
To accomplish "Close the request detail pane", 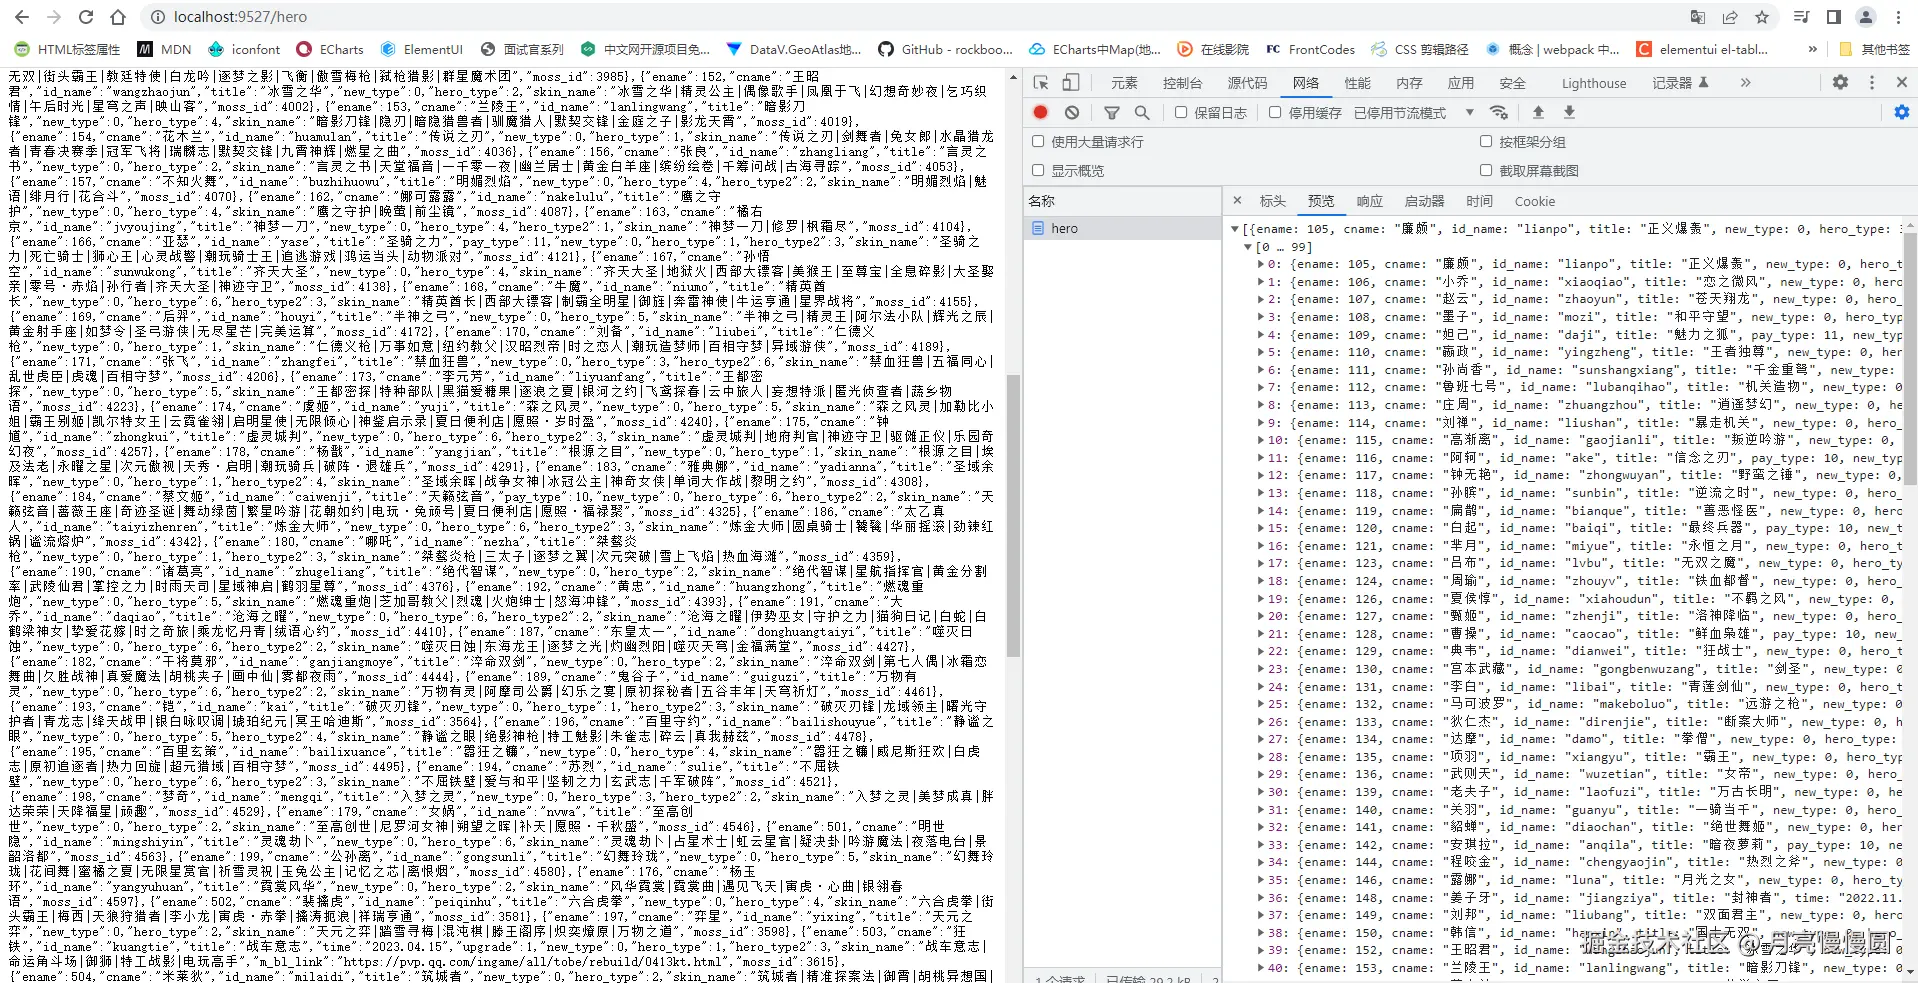I will click(x=1237, y=201).
